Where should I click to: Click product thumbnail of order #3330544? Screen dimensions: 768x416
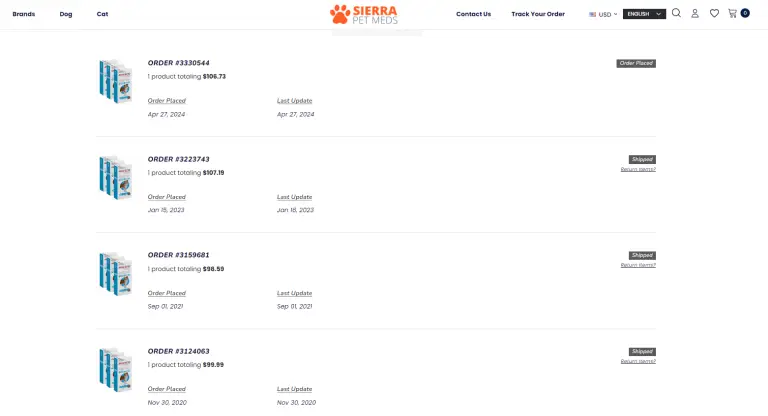pos(115,80)
